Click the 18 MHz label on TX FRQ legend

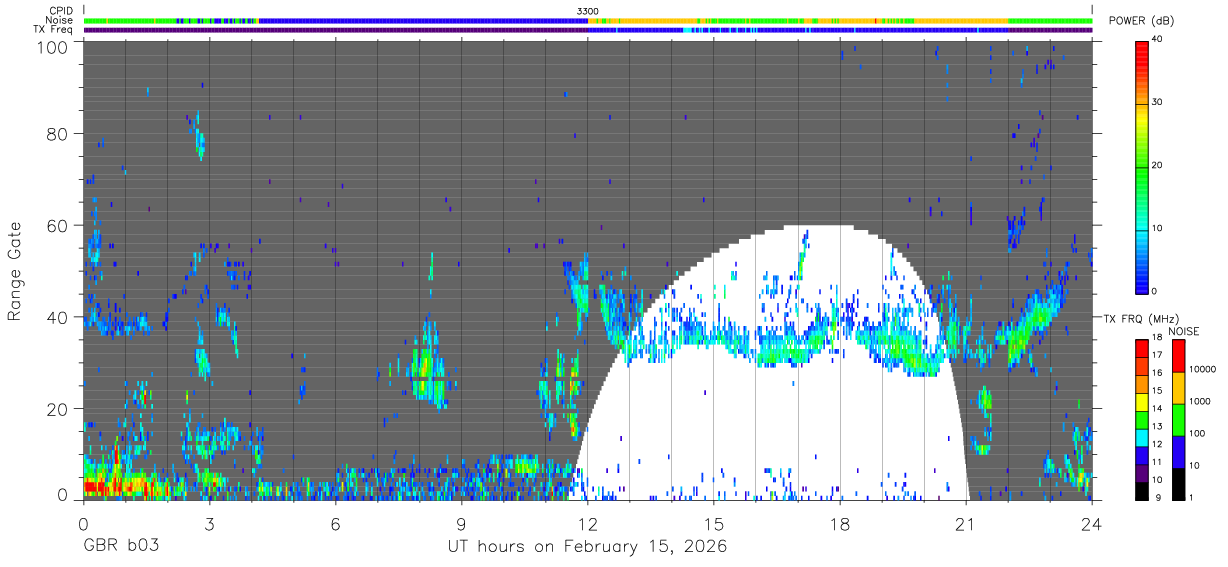pos(1156,338)
